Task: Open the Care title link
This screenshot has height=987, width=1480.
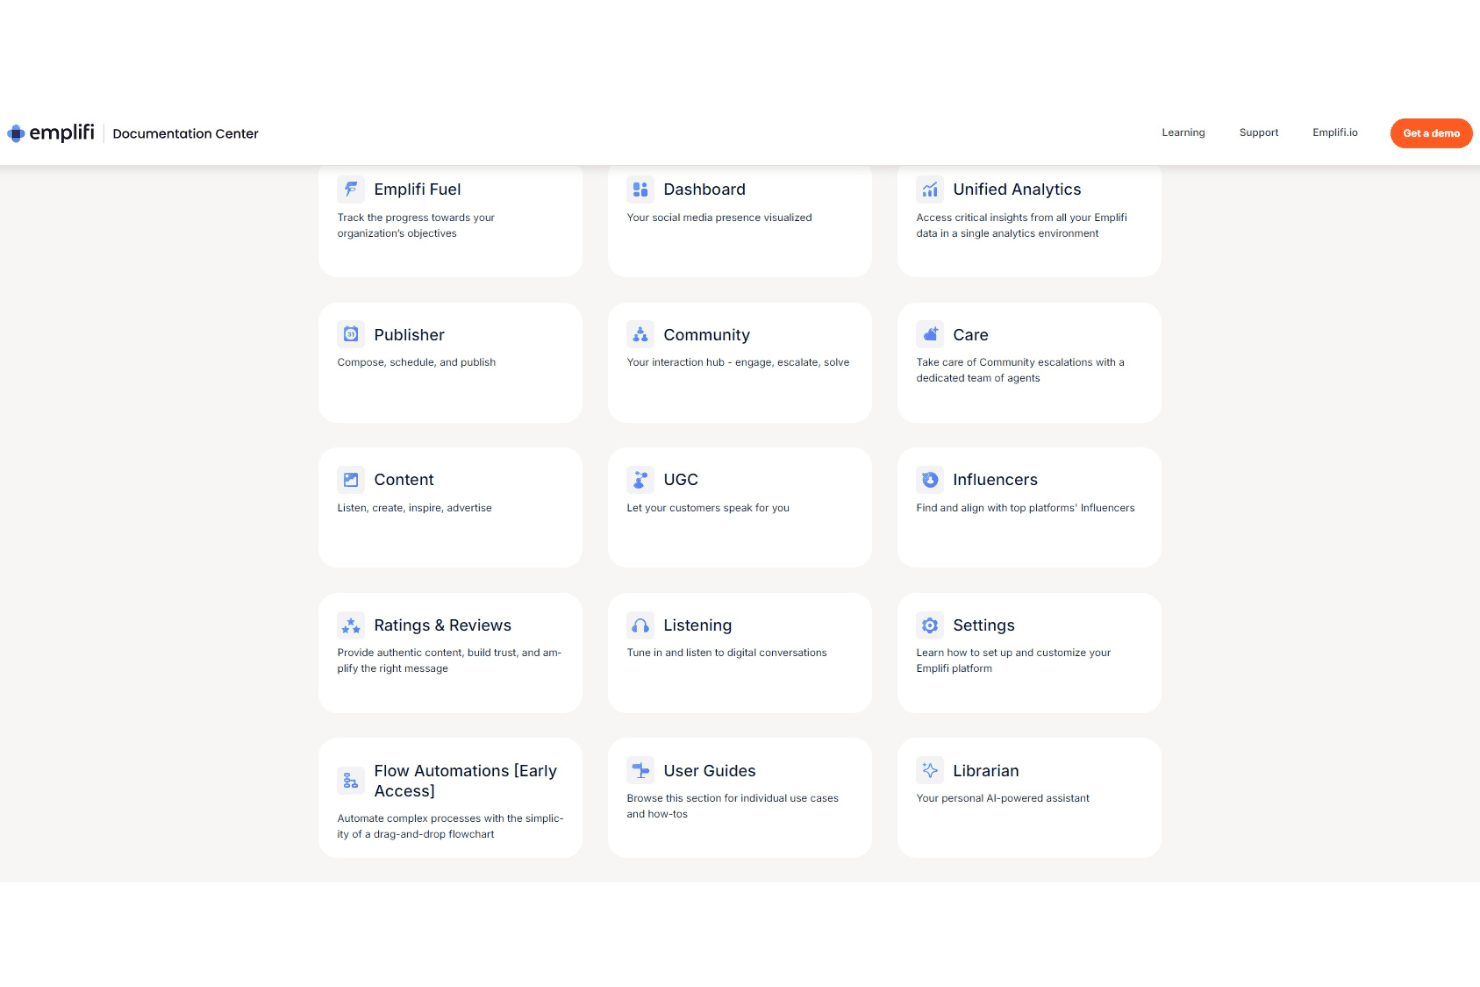Action: (970, 335)
